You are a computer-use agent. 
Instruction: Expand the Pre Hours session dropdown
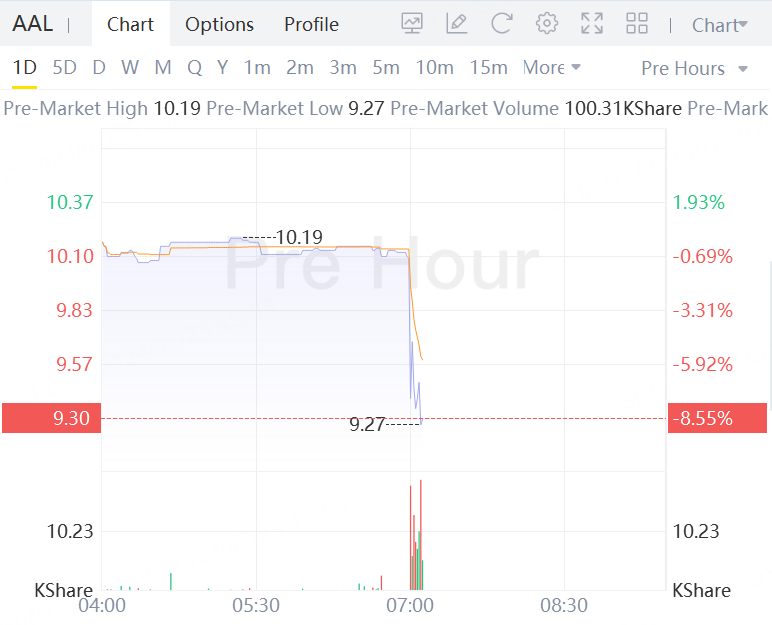(x=695, y=68)
